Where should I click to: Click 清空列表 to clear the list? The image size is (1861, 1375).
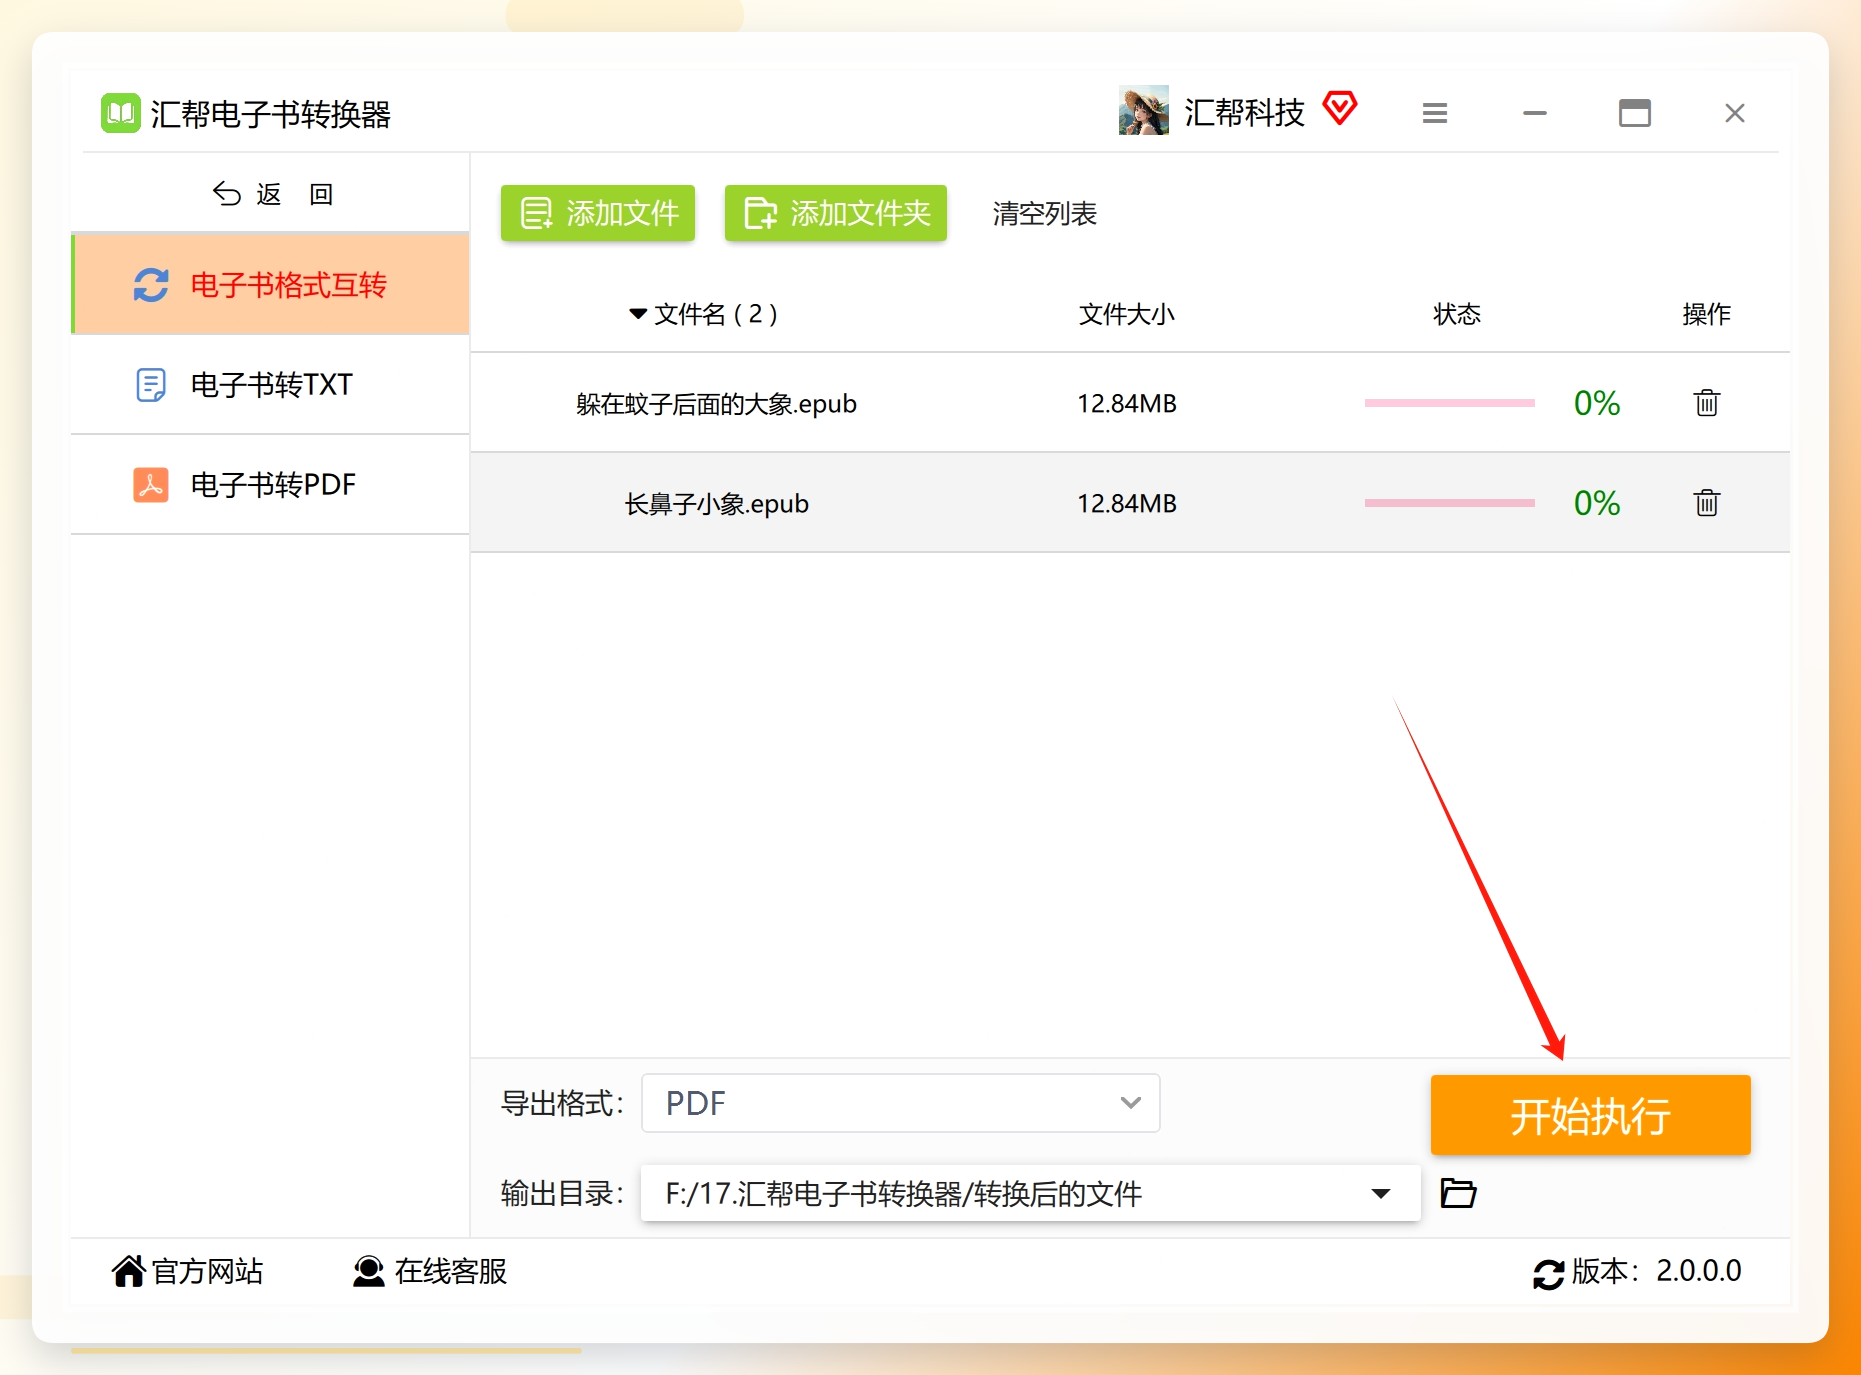(1044, 213)
